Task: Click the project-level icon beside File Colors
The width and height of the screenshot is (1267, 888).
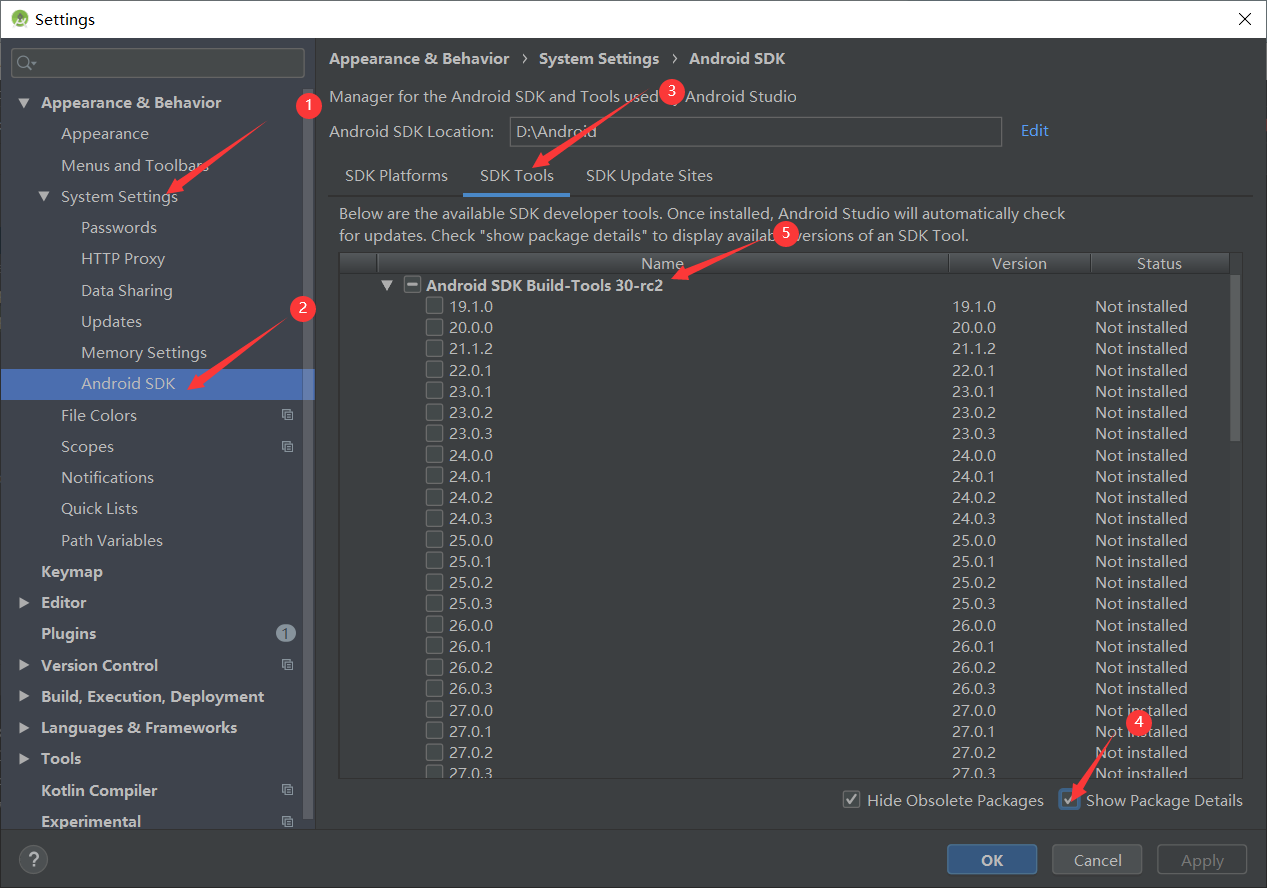Action: 287,415
